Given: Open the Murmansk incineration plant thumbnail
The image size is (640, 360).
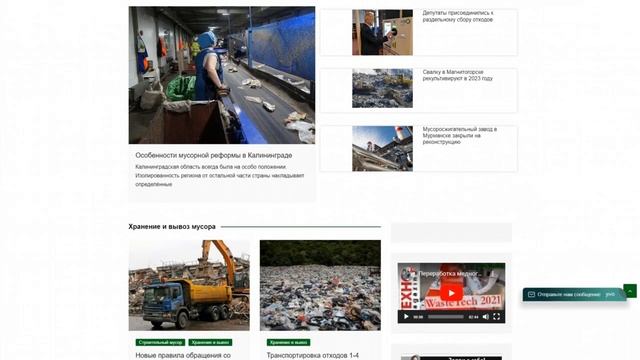Looking at the screenshot, I should point(382,149).
